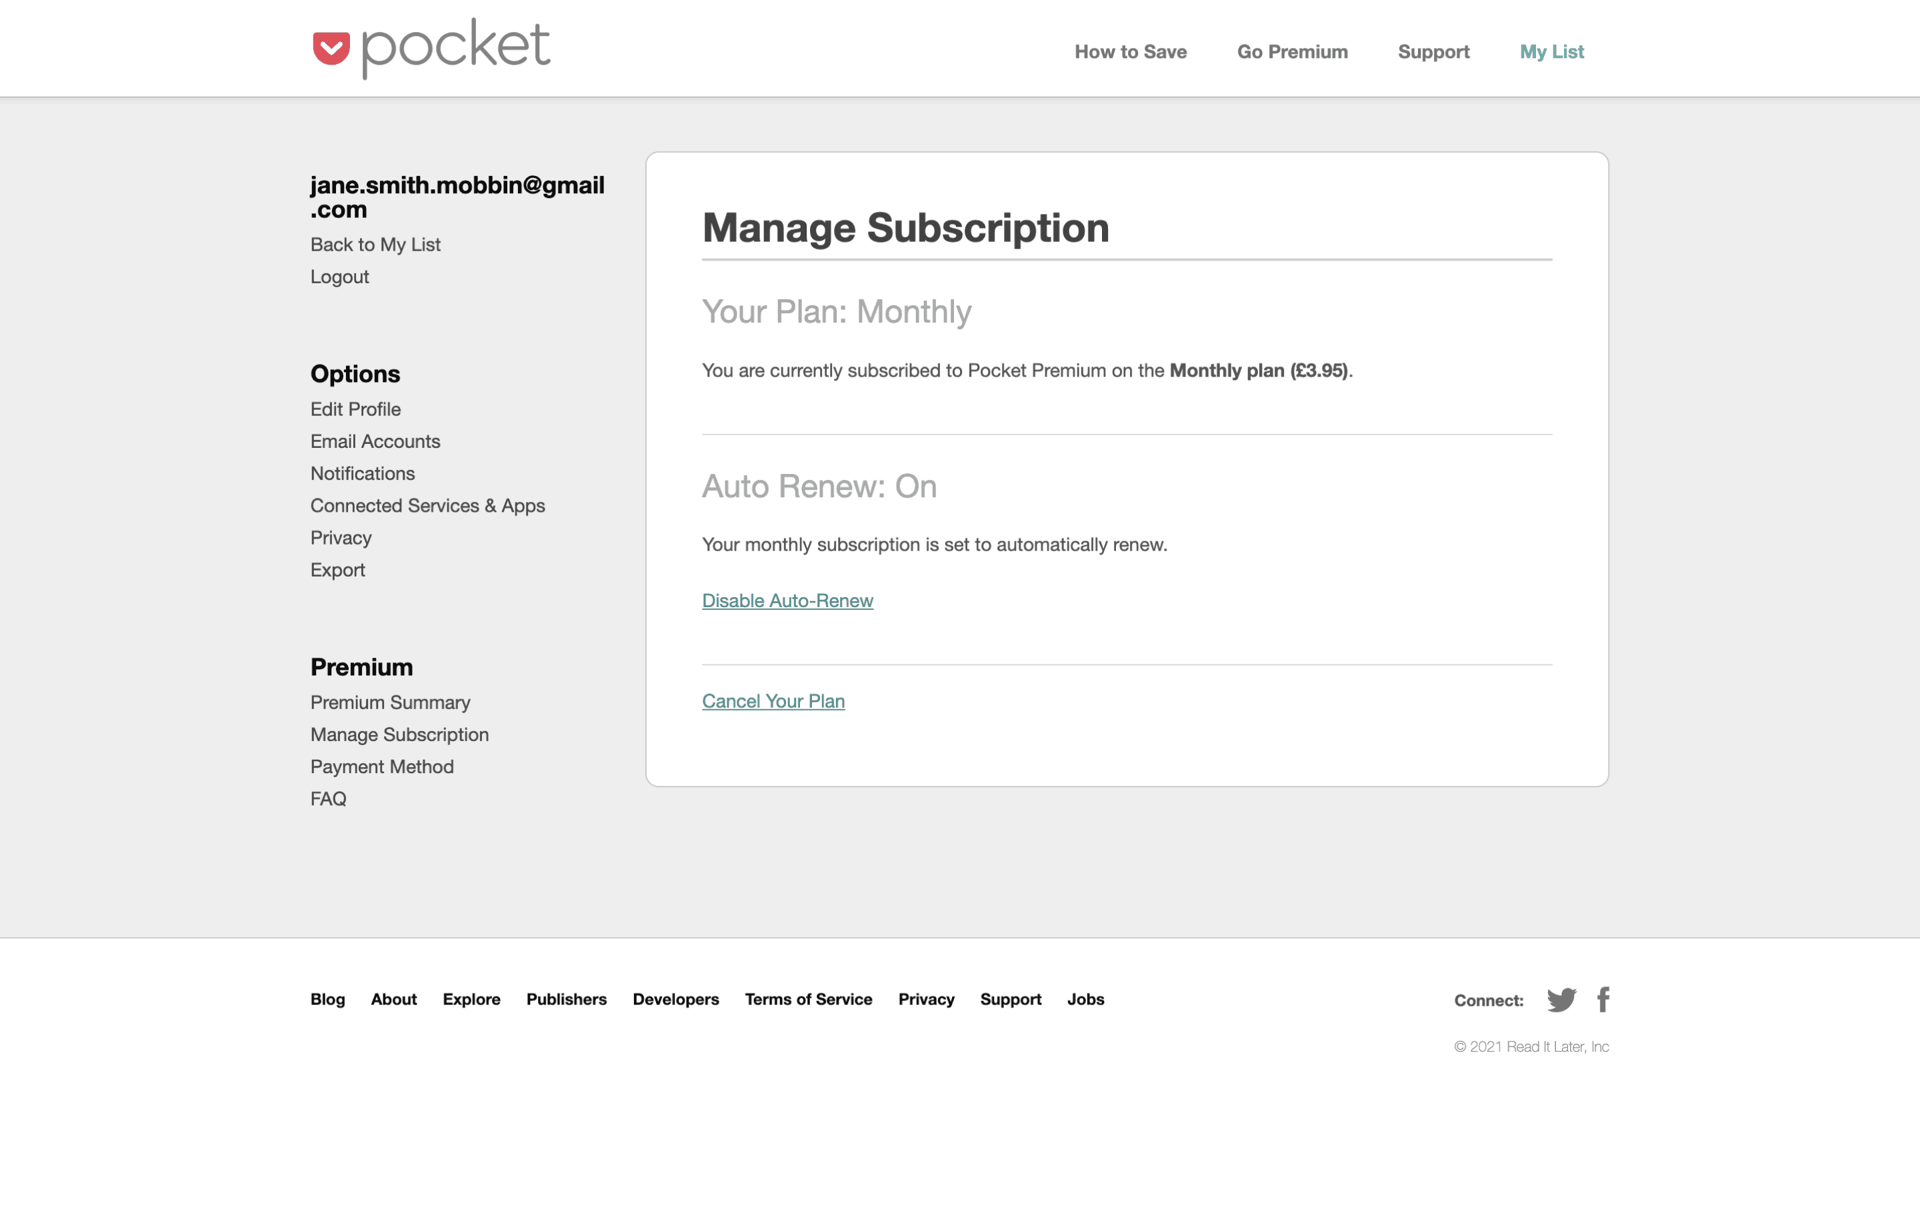The height and width of the screenshot is (1205, 1920).
Task: Open Notifications option
Action: [x=362, y=473]
